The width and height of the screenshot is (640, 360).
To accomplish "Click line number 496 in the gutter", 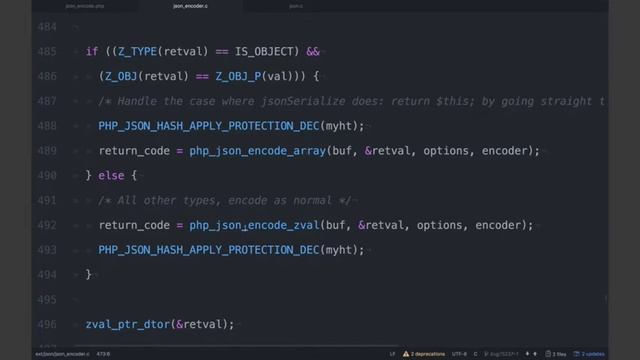I will click(47, 324).
